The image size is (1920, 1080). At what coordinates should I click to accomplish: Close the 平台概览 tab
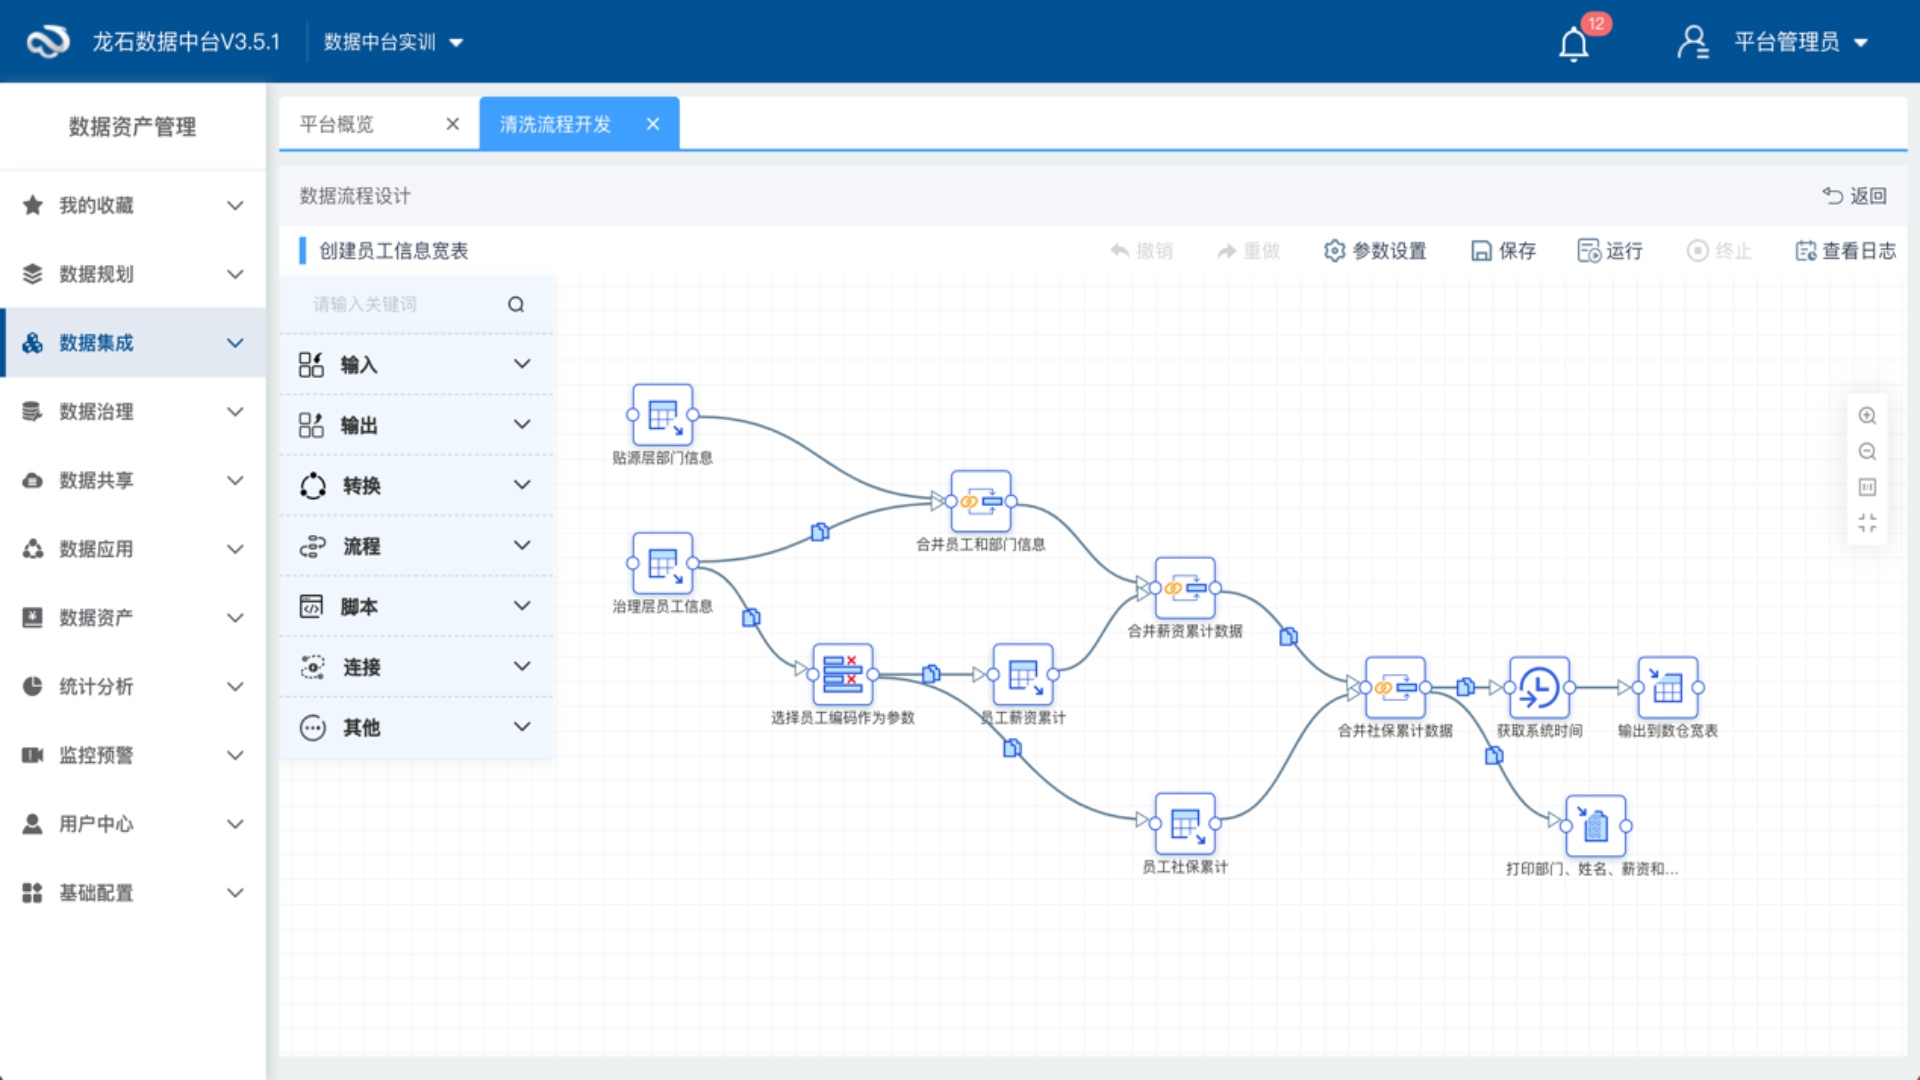coord(452,124)
